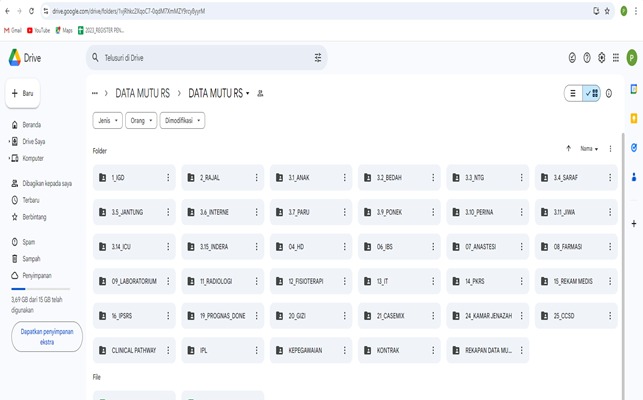643x400 pixels.
Task: Switch to grid layout view
Action: [591, 93]
